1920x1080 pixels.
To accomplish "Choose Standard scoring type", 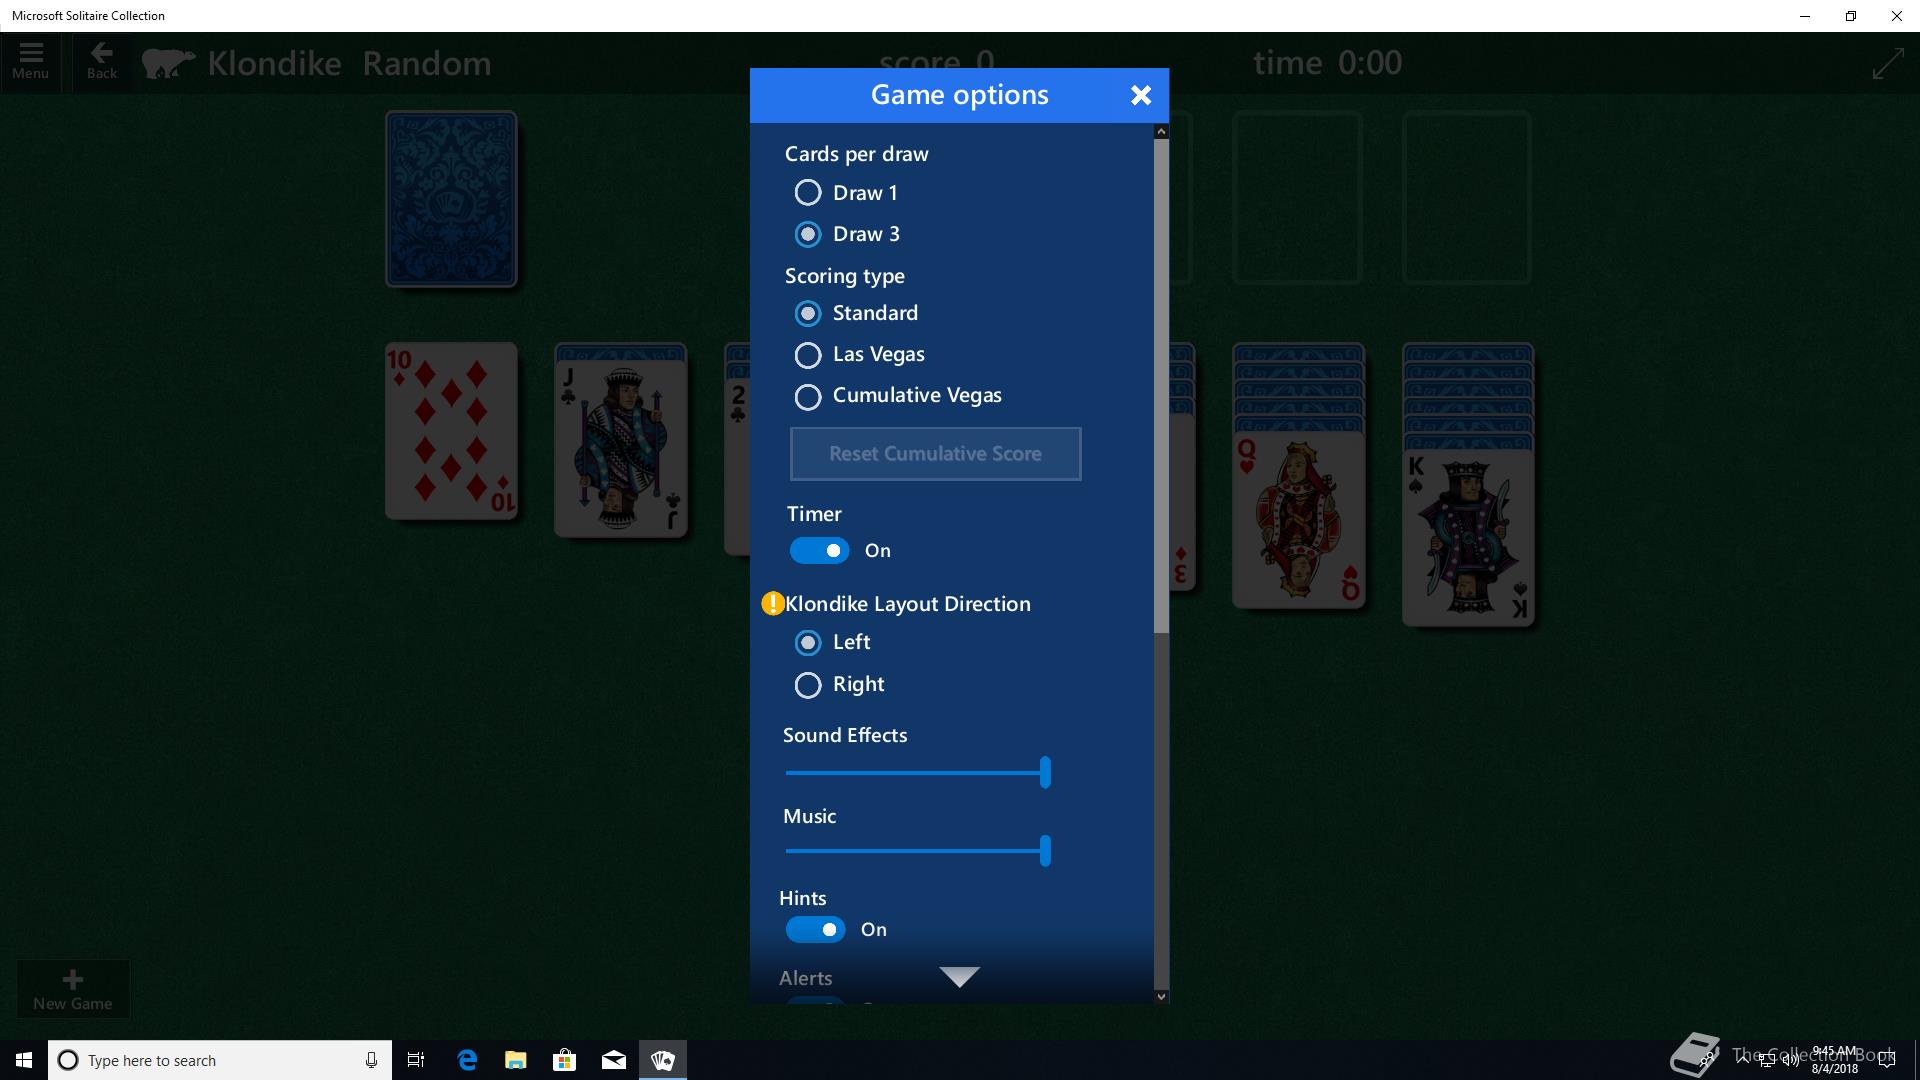I will click(x=856, y=313).
